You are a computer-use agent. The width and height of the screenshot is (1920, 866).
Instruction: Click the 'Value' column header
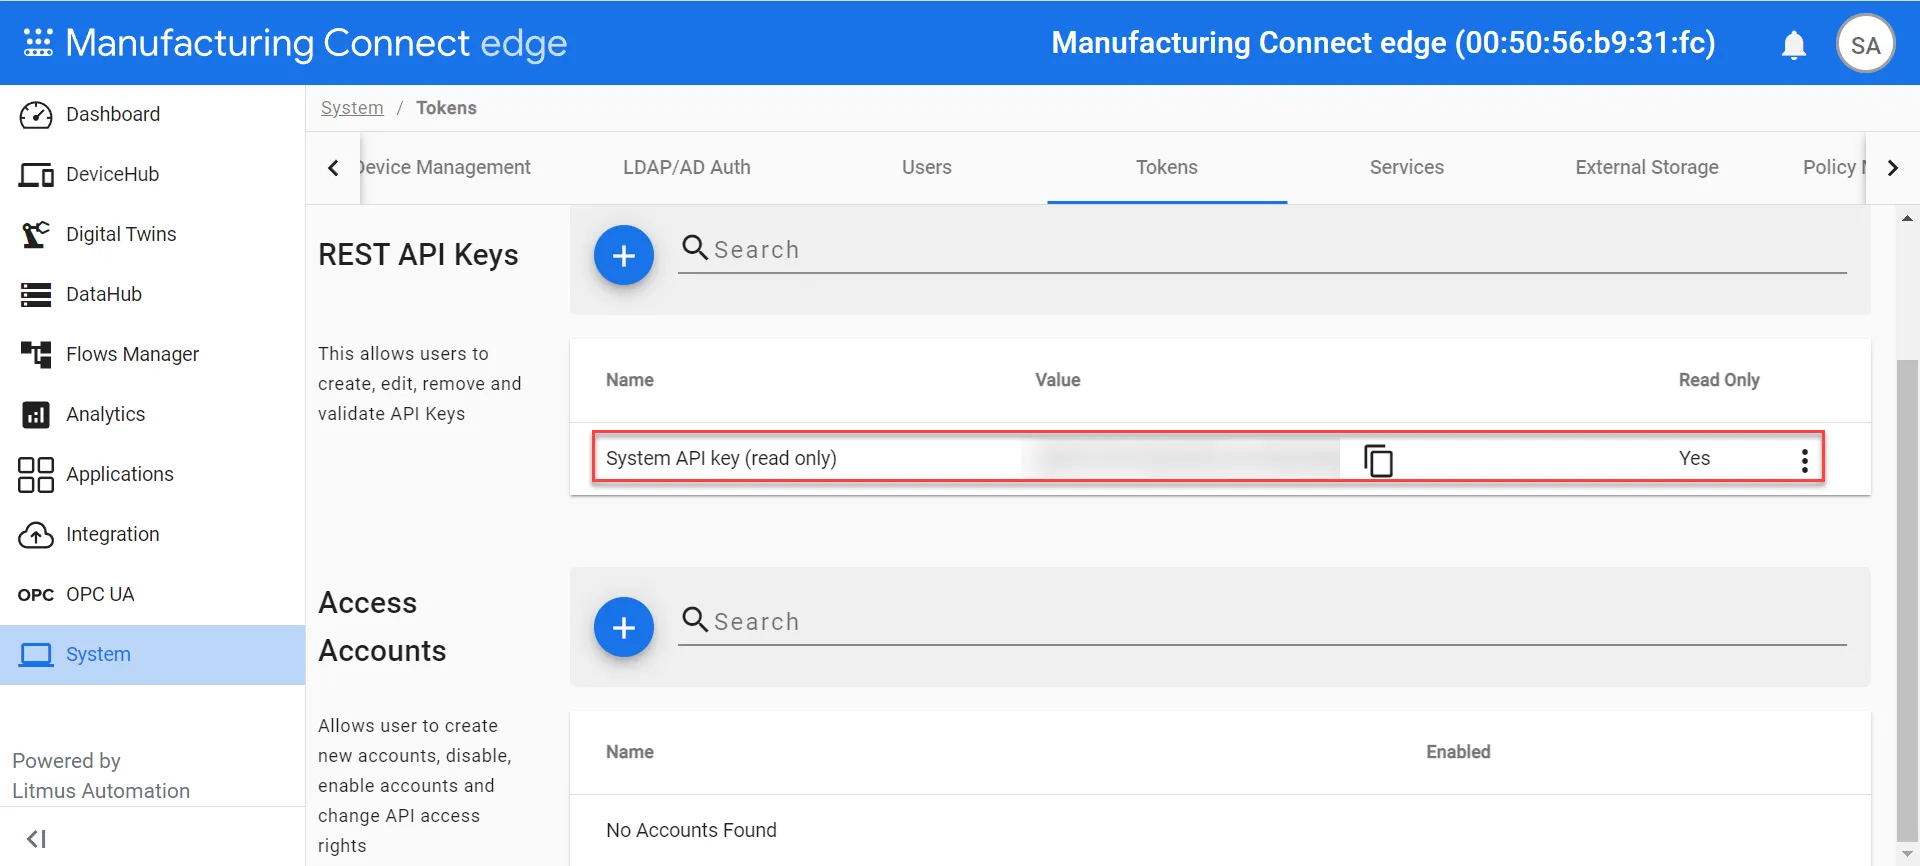[1058, 380]
